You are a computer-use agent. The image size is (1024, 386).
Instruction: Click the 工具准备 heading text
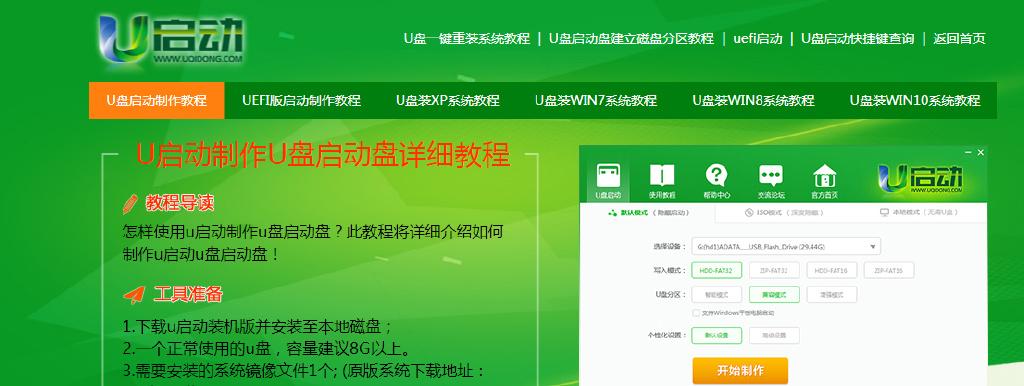188,295
